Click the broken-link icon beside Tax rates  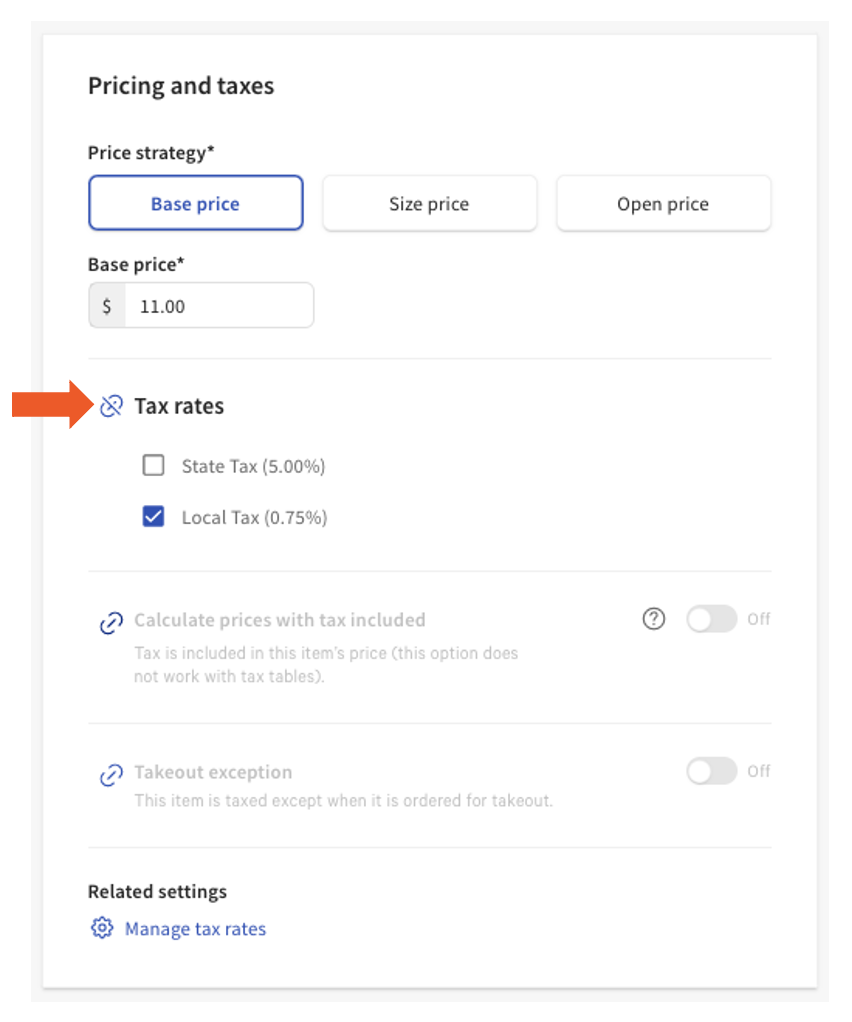pyautogui.click(x=110, y=406)
